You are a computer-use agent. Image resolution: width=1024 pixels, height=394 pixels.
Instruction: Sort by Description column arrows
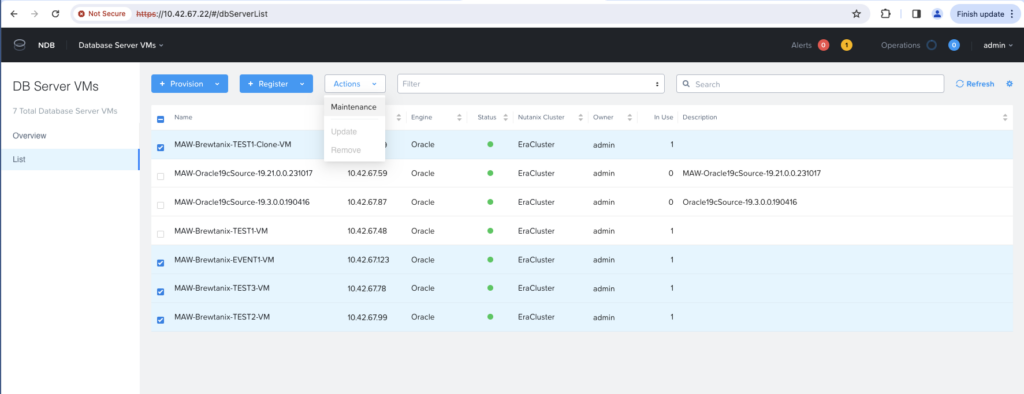click(1005, 118)
